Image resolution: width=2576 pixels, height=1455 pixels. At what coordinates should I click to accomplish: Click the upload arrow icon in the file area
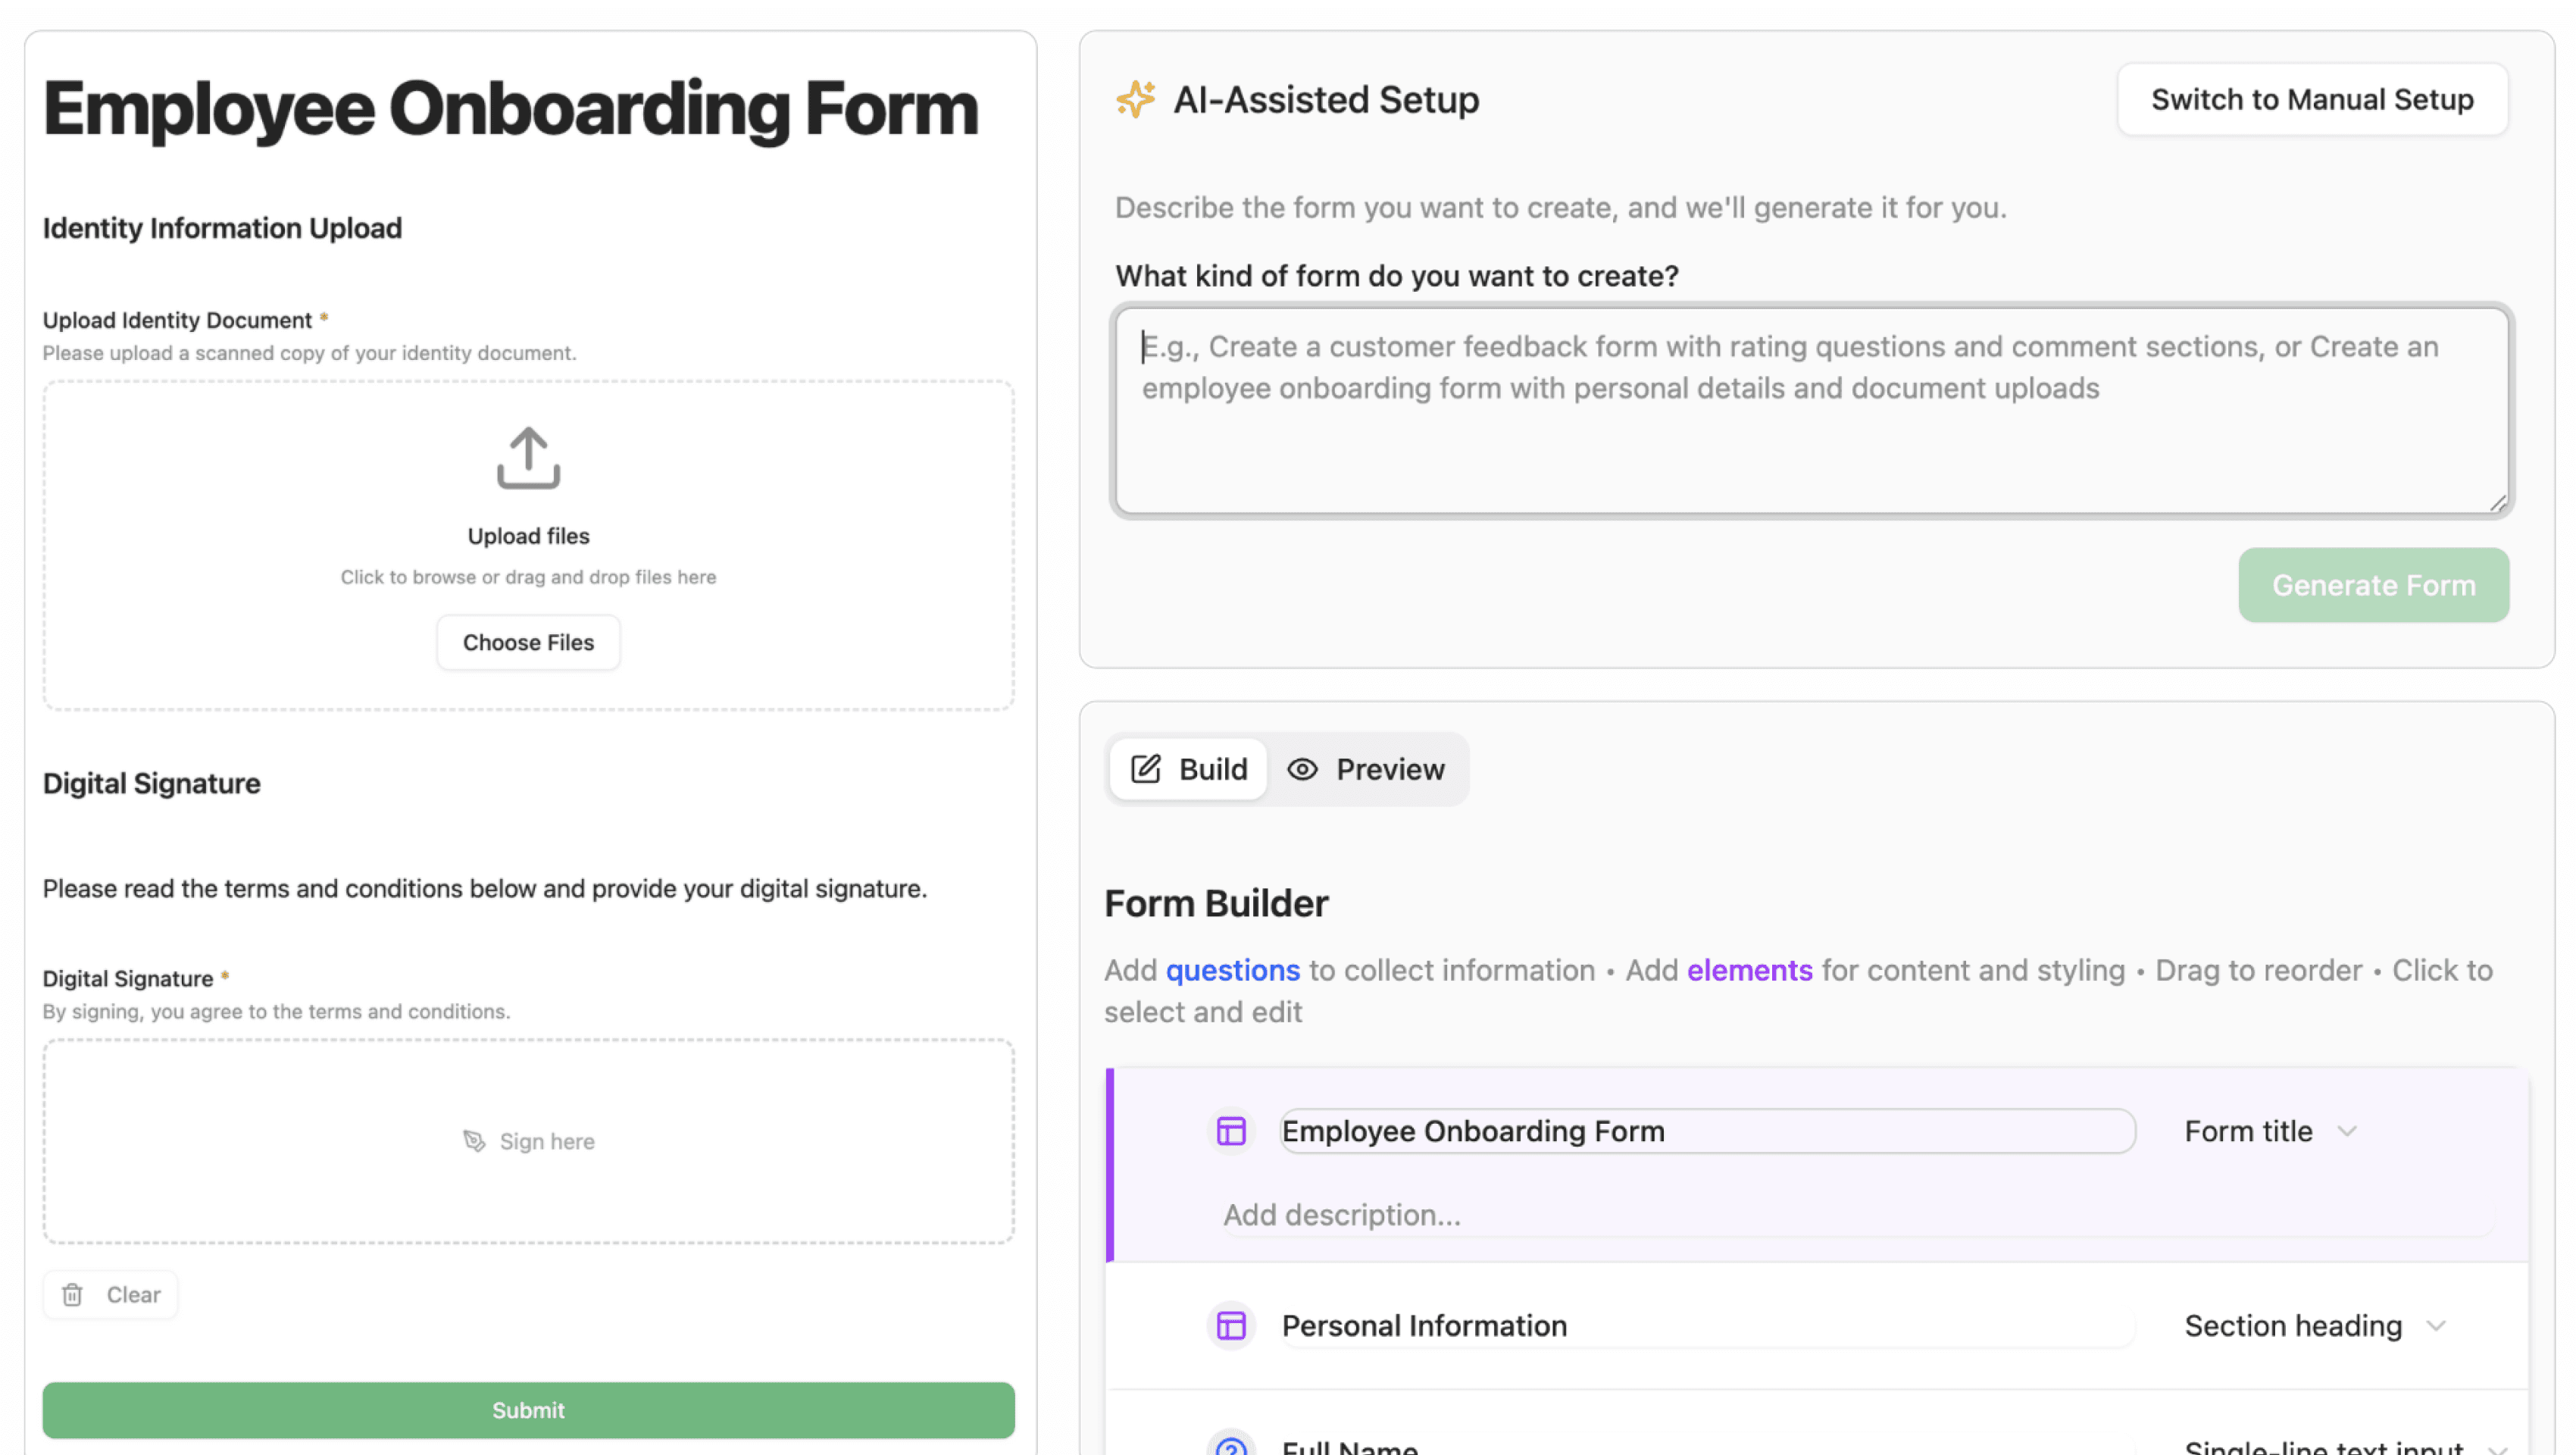pos(527,459)
